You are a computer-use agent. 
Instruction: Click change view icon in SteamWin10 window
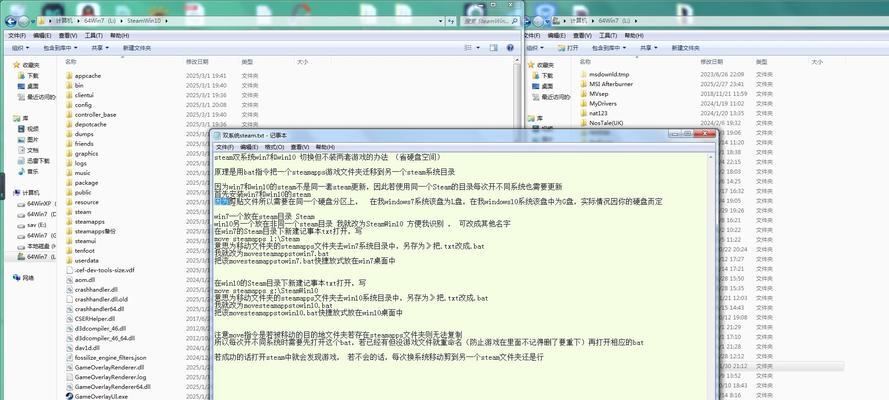pyautogui.click(x=468, y=48)
